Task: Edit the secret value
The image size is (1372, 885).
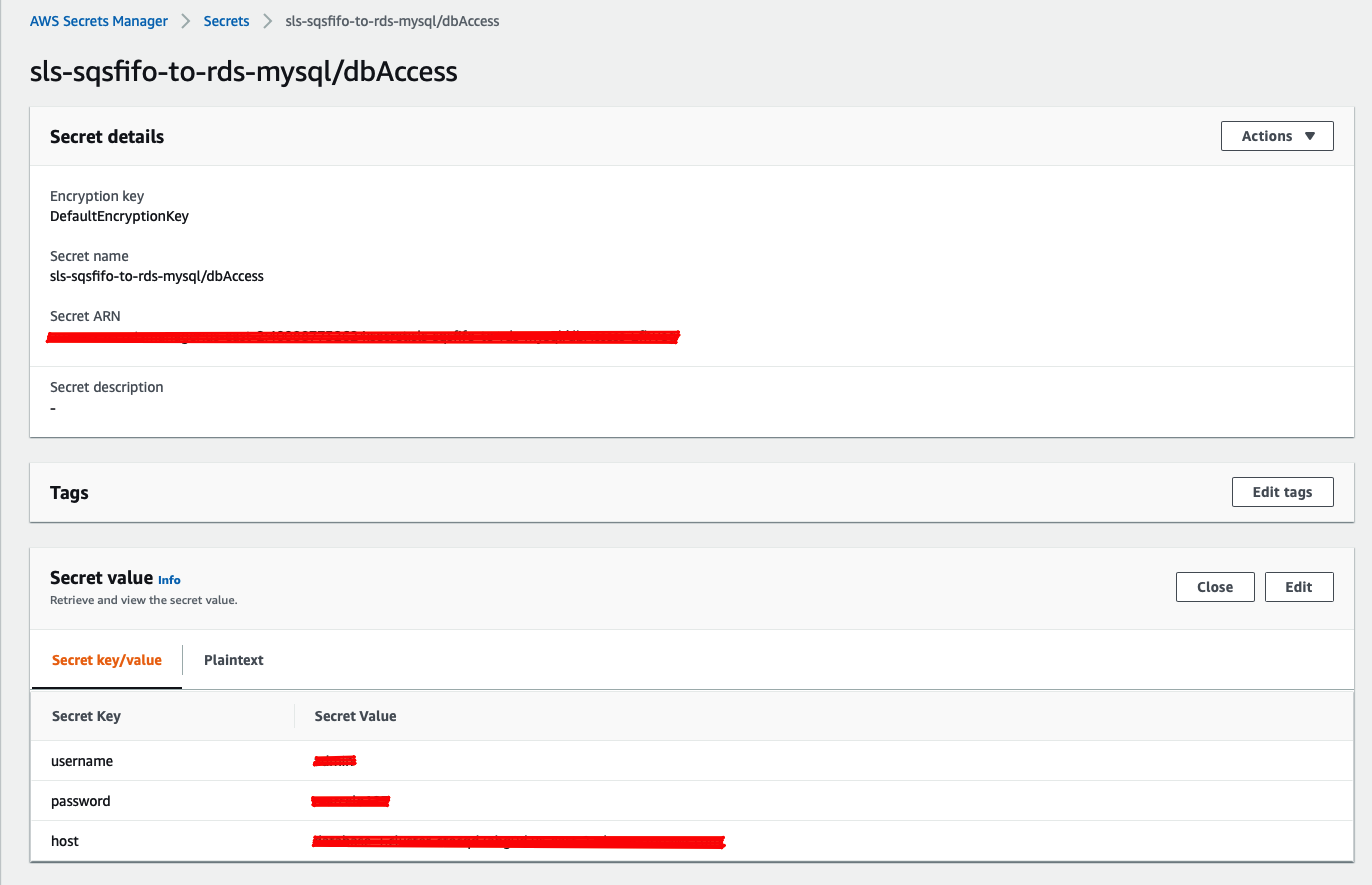Action: pyautogui.click(x=1298, y=587)
